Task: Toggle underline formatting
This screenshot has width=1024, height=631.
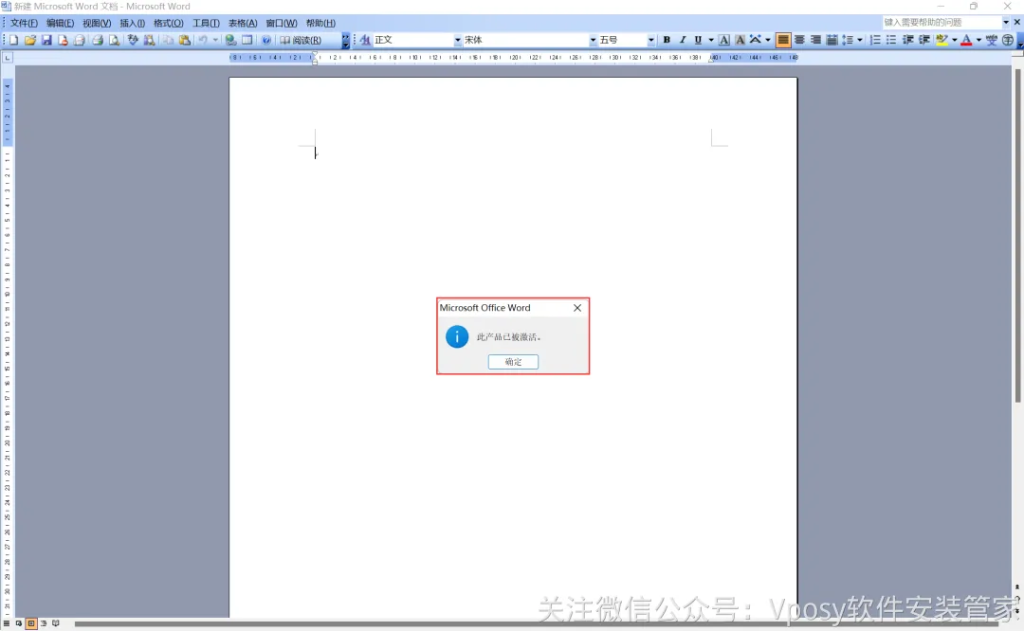Action: [x=698, y=40]
